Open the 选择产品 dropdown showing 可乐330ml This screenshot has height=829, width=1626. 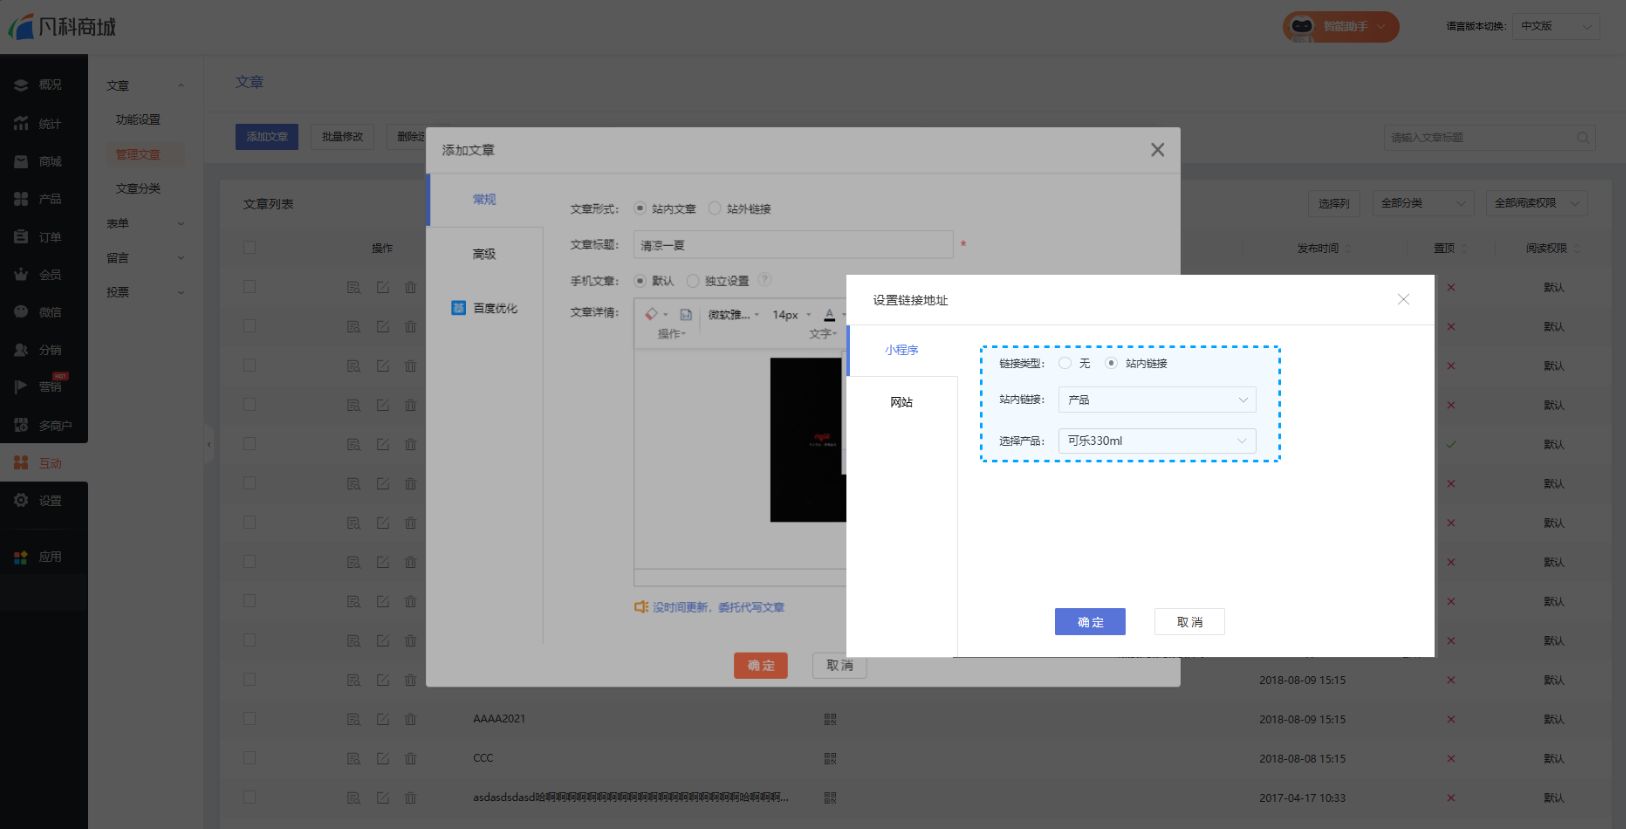[x=1157, y=441]
